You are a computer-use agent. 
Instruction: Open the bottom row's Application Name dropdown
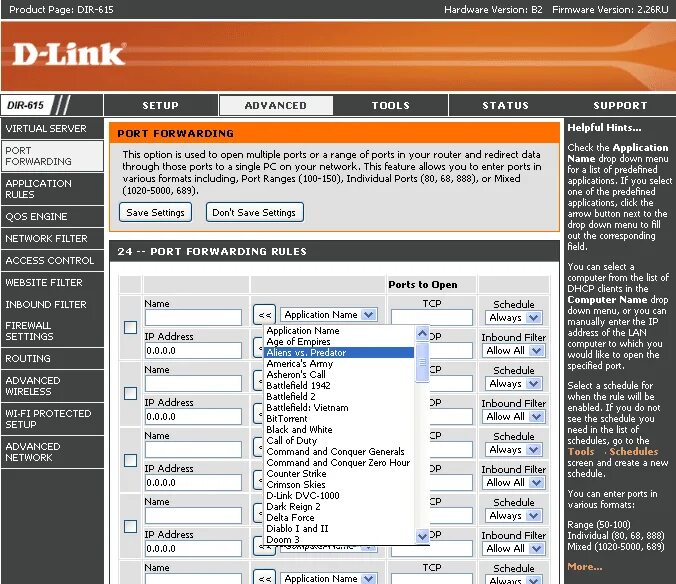pos(329,578)
